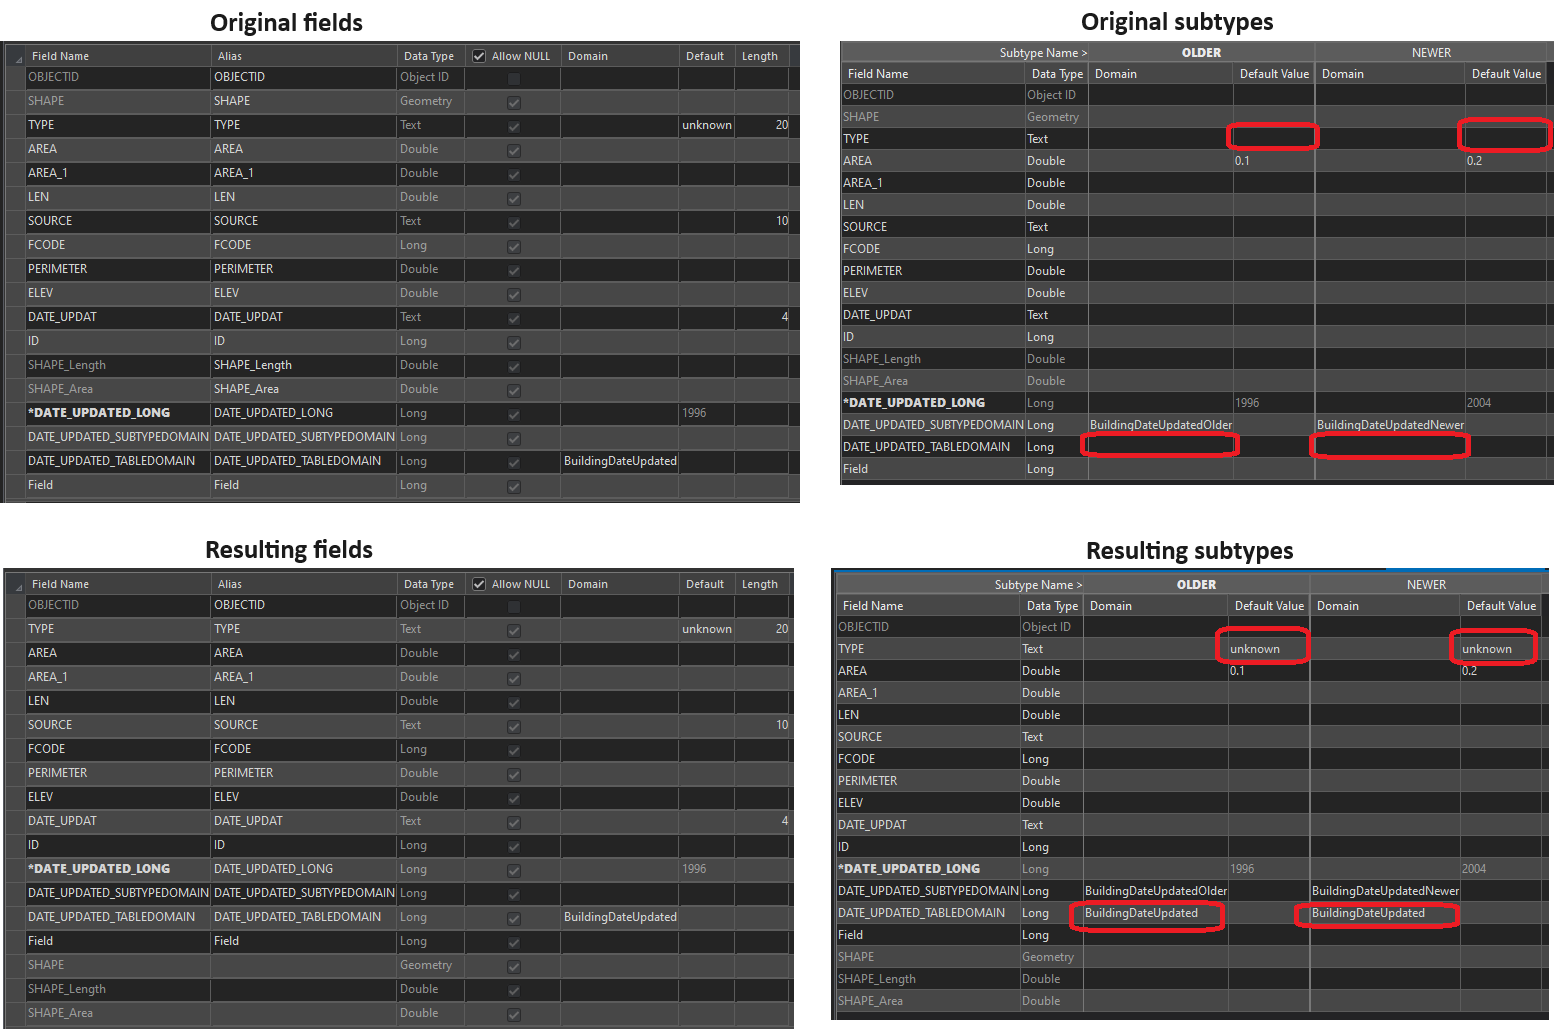The image size is (1560, 1029).
Task: Switch to the NEWER subtype column in Resulting subtypes
Action: pos(1426,584)
